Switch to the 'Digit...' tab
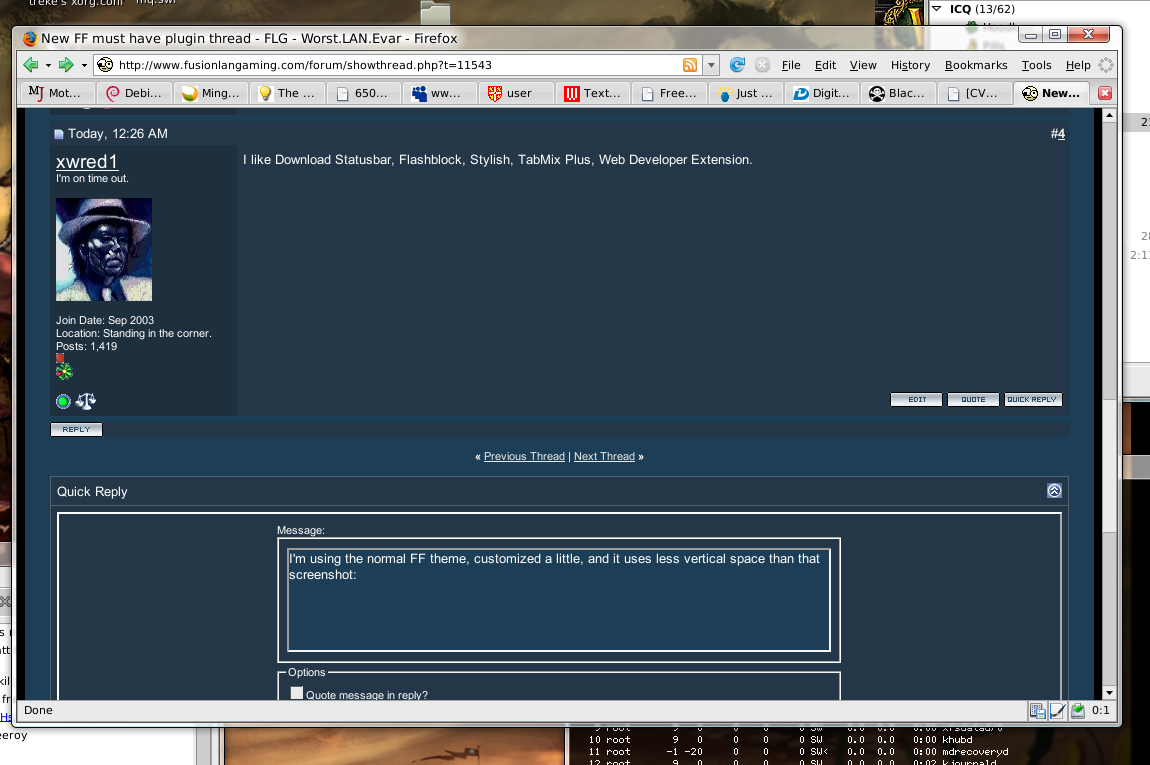 821,93
